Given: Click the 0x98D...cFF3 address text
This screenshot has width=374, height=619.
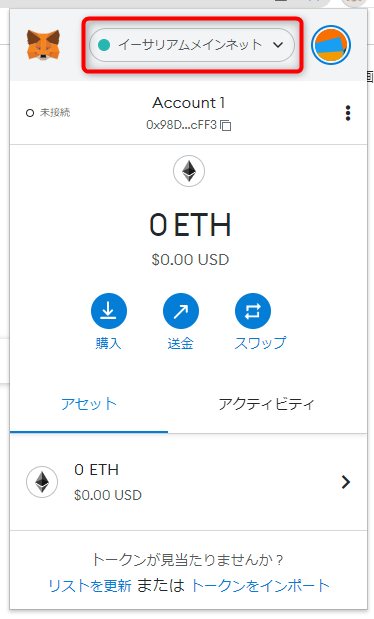Looking at the screenshot, I should coord(181,125).
